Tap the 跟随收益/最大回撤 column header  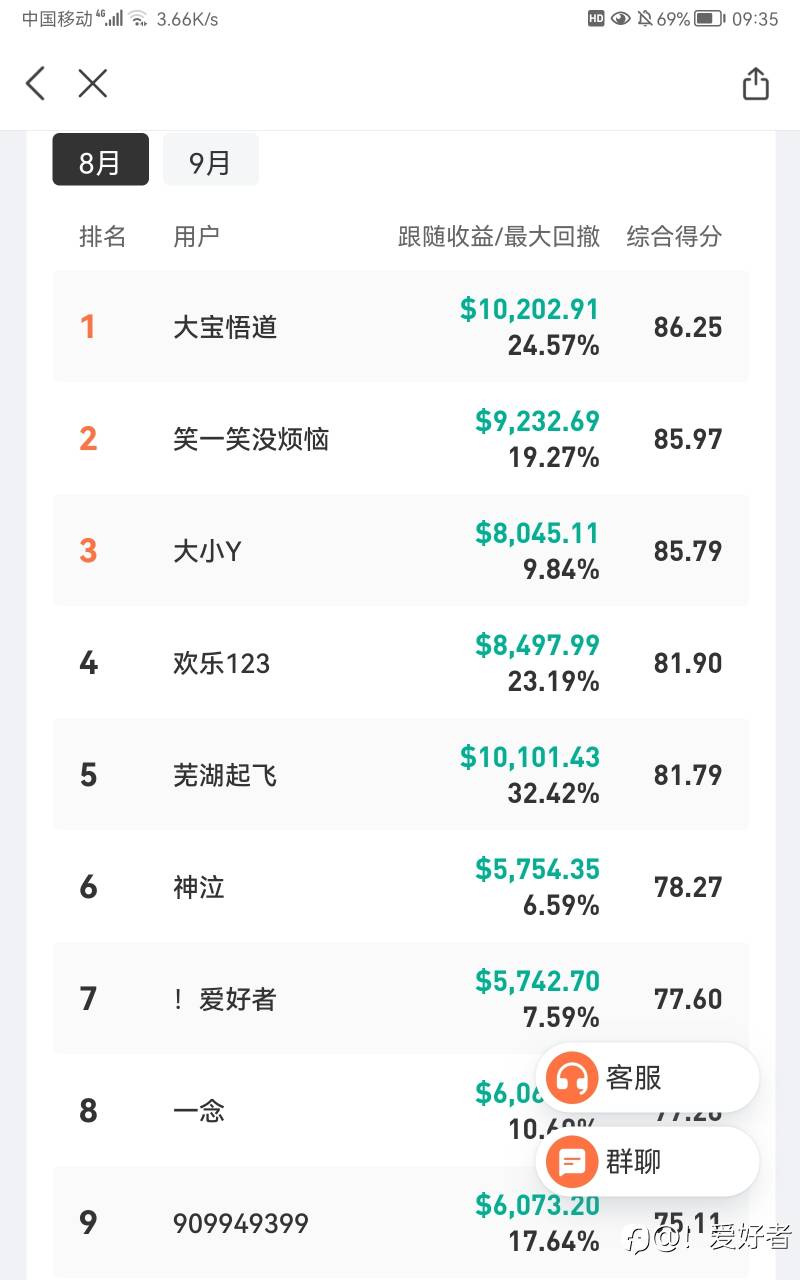point(499,237)
